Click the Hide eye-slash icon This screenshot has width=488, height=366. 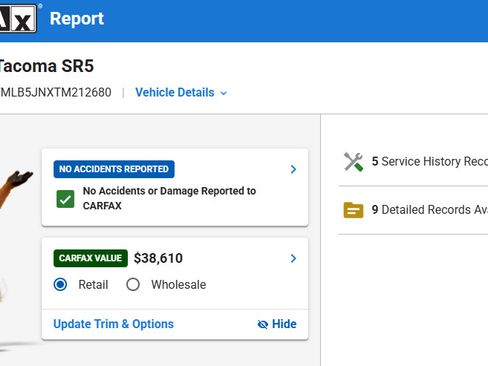tap(263, 324)
